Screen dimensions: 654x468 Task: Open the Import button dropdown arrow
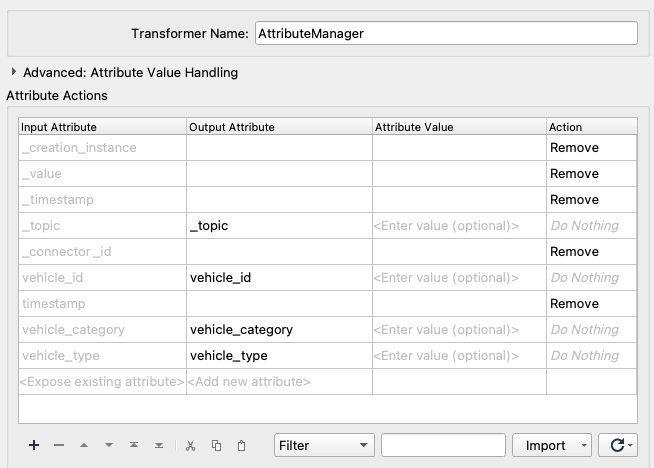click(x=584, y=445)
